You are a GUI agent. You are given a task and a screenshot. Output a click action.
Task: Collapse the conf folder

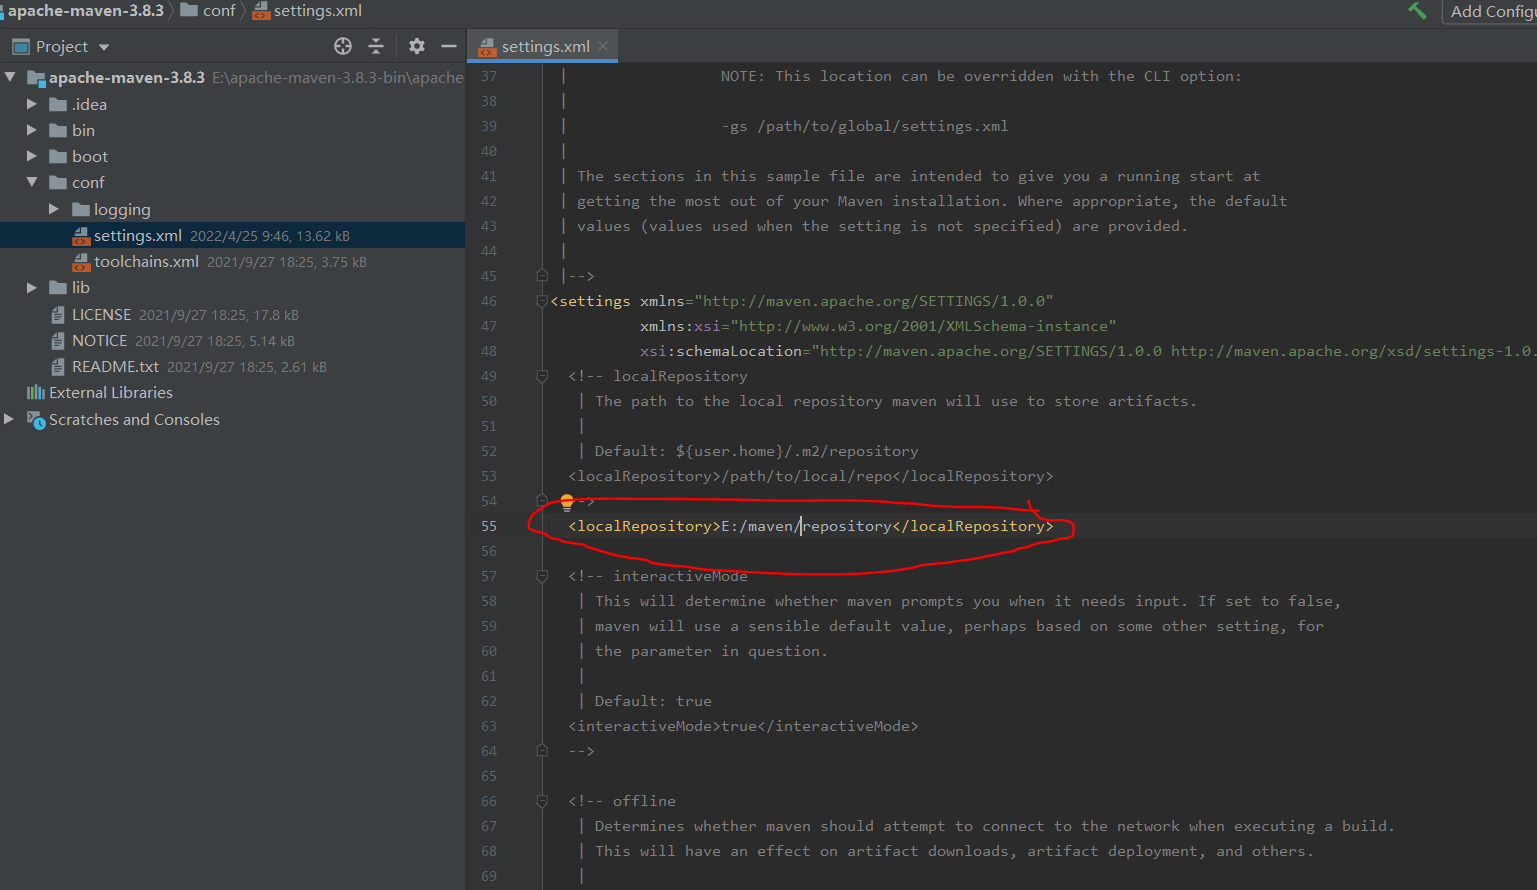[32, 182]
